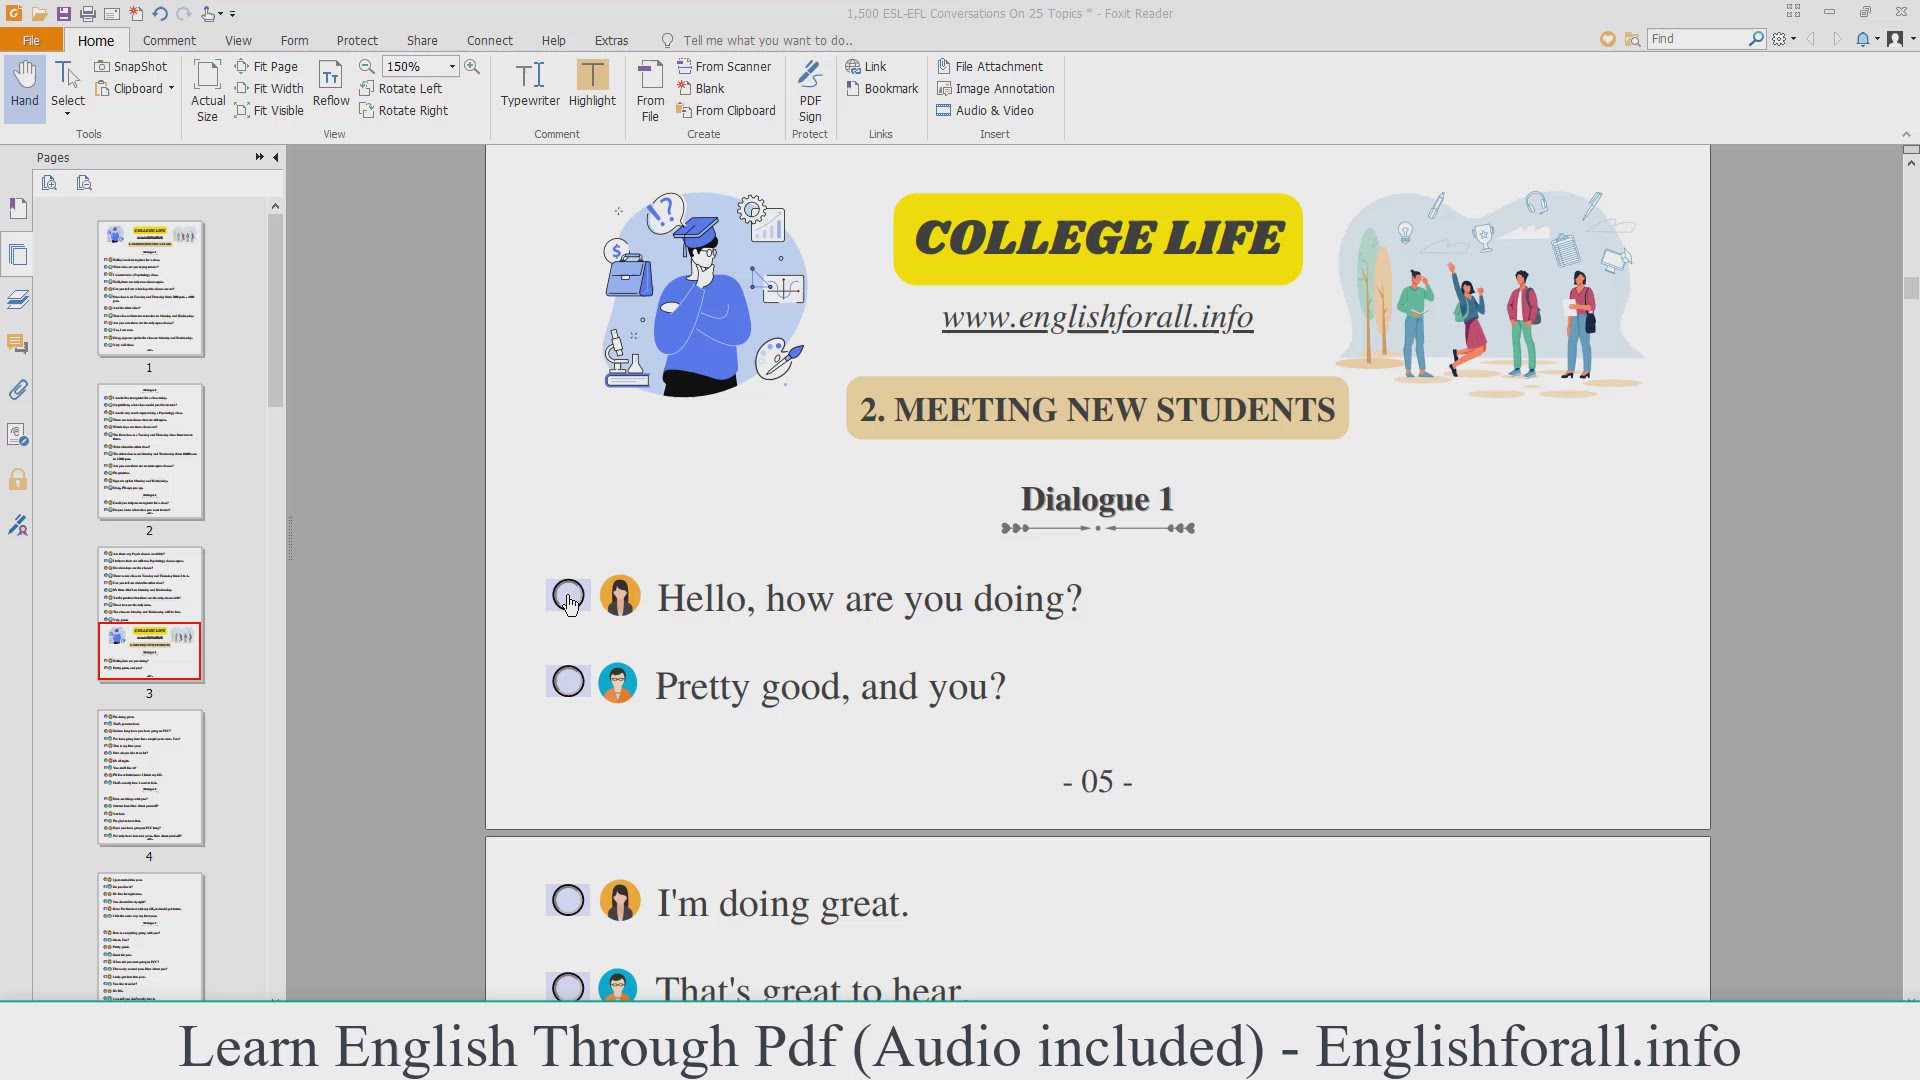The width and height of the screenshot is (1920, 1080).
Task: Open the attachments paperclip panel in sidebar
Action: (x=18, y=390)
